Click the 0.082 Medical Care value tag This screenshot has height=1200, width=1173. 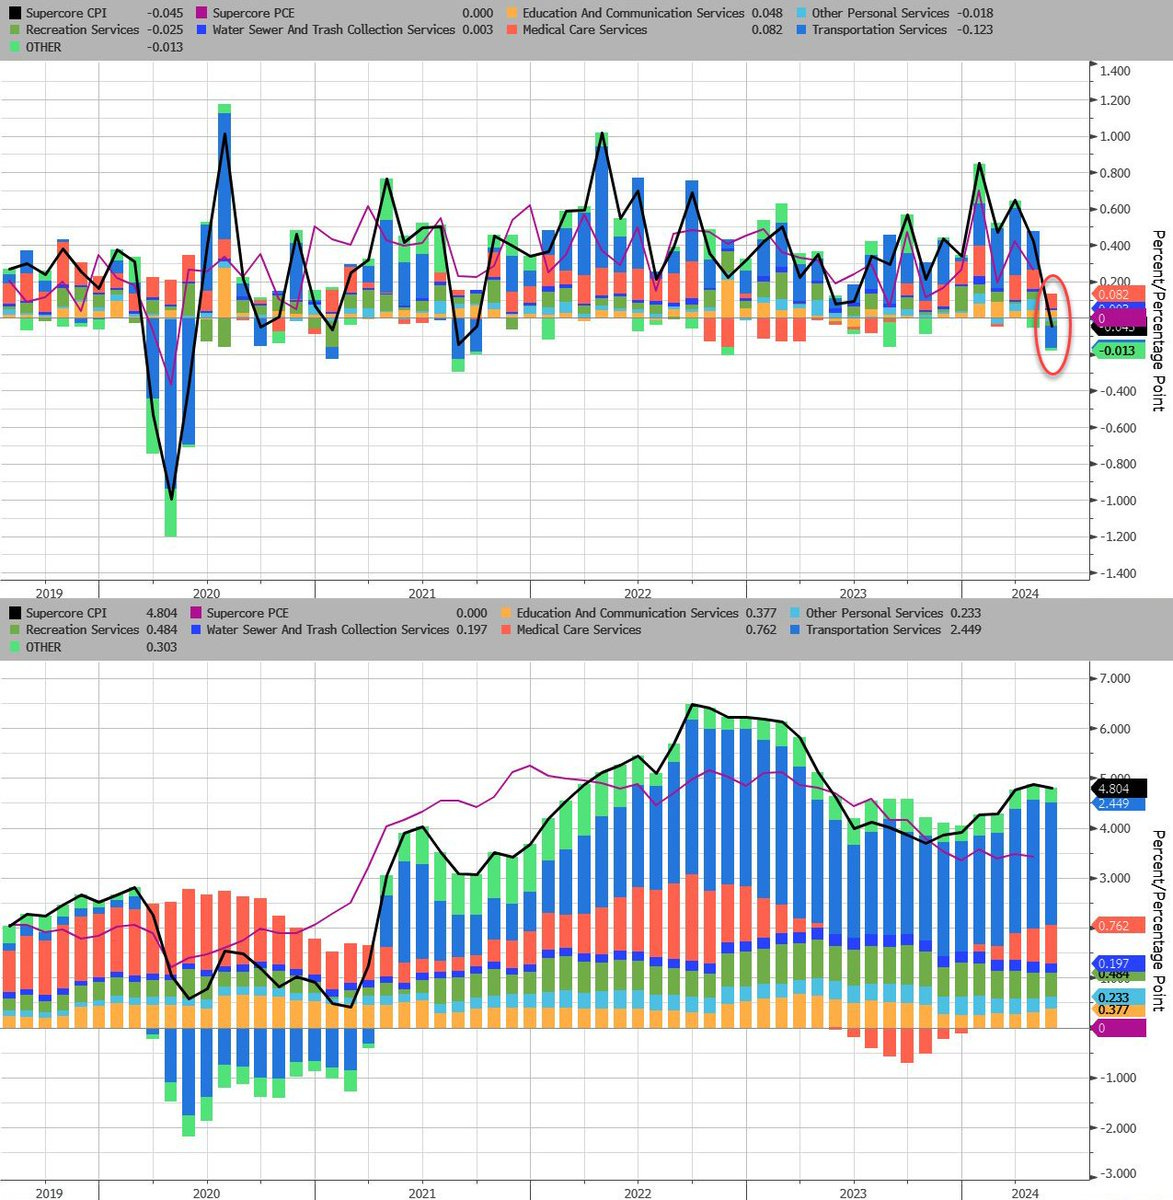tap(1117, 295)
